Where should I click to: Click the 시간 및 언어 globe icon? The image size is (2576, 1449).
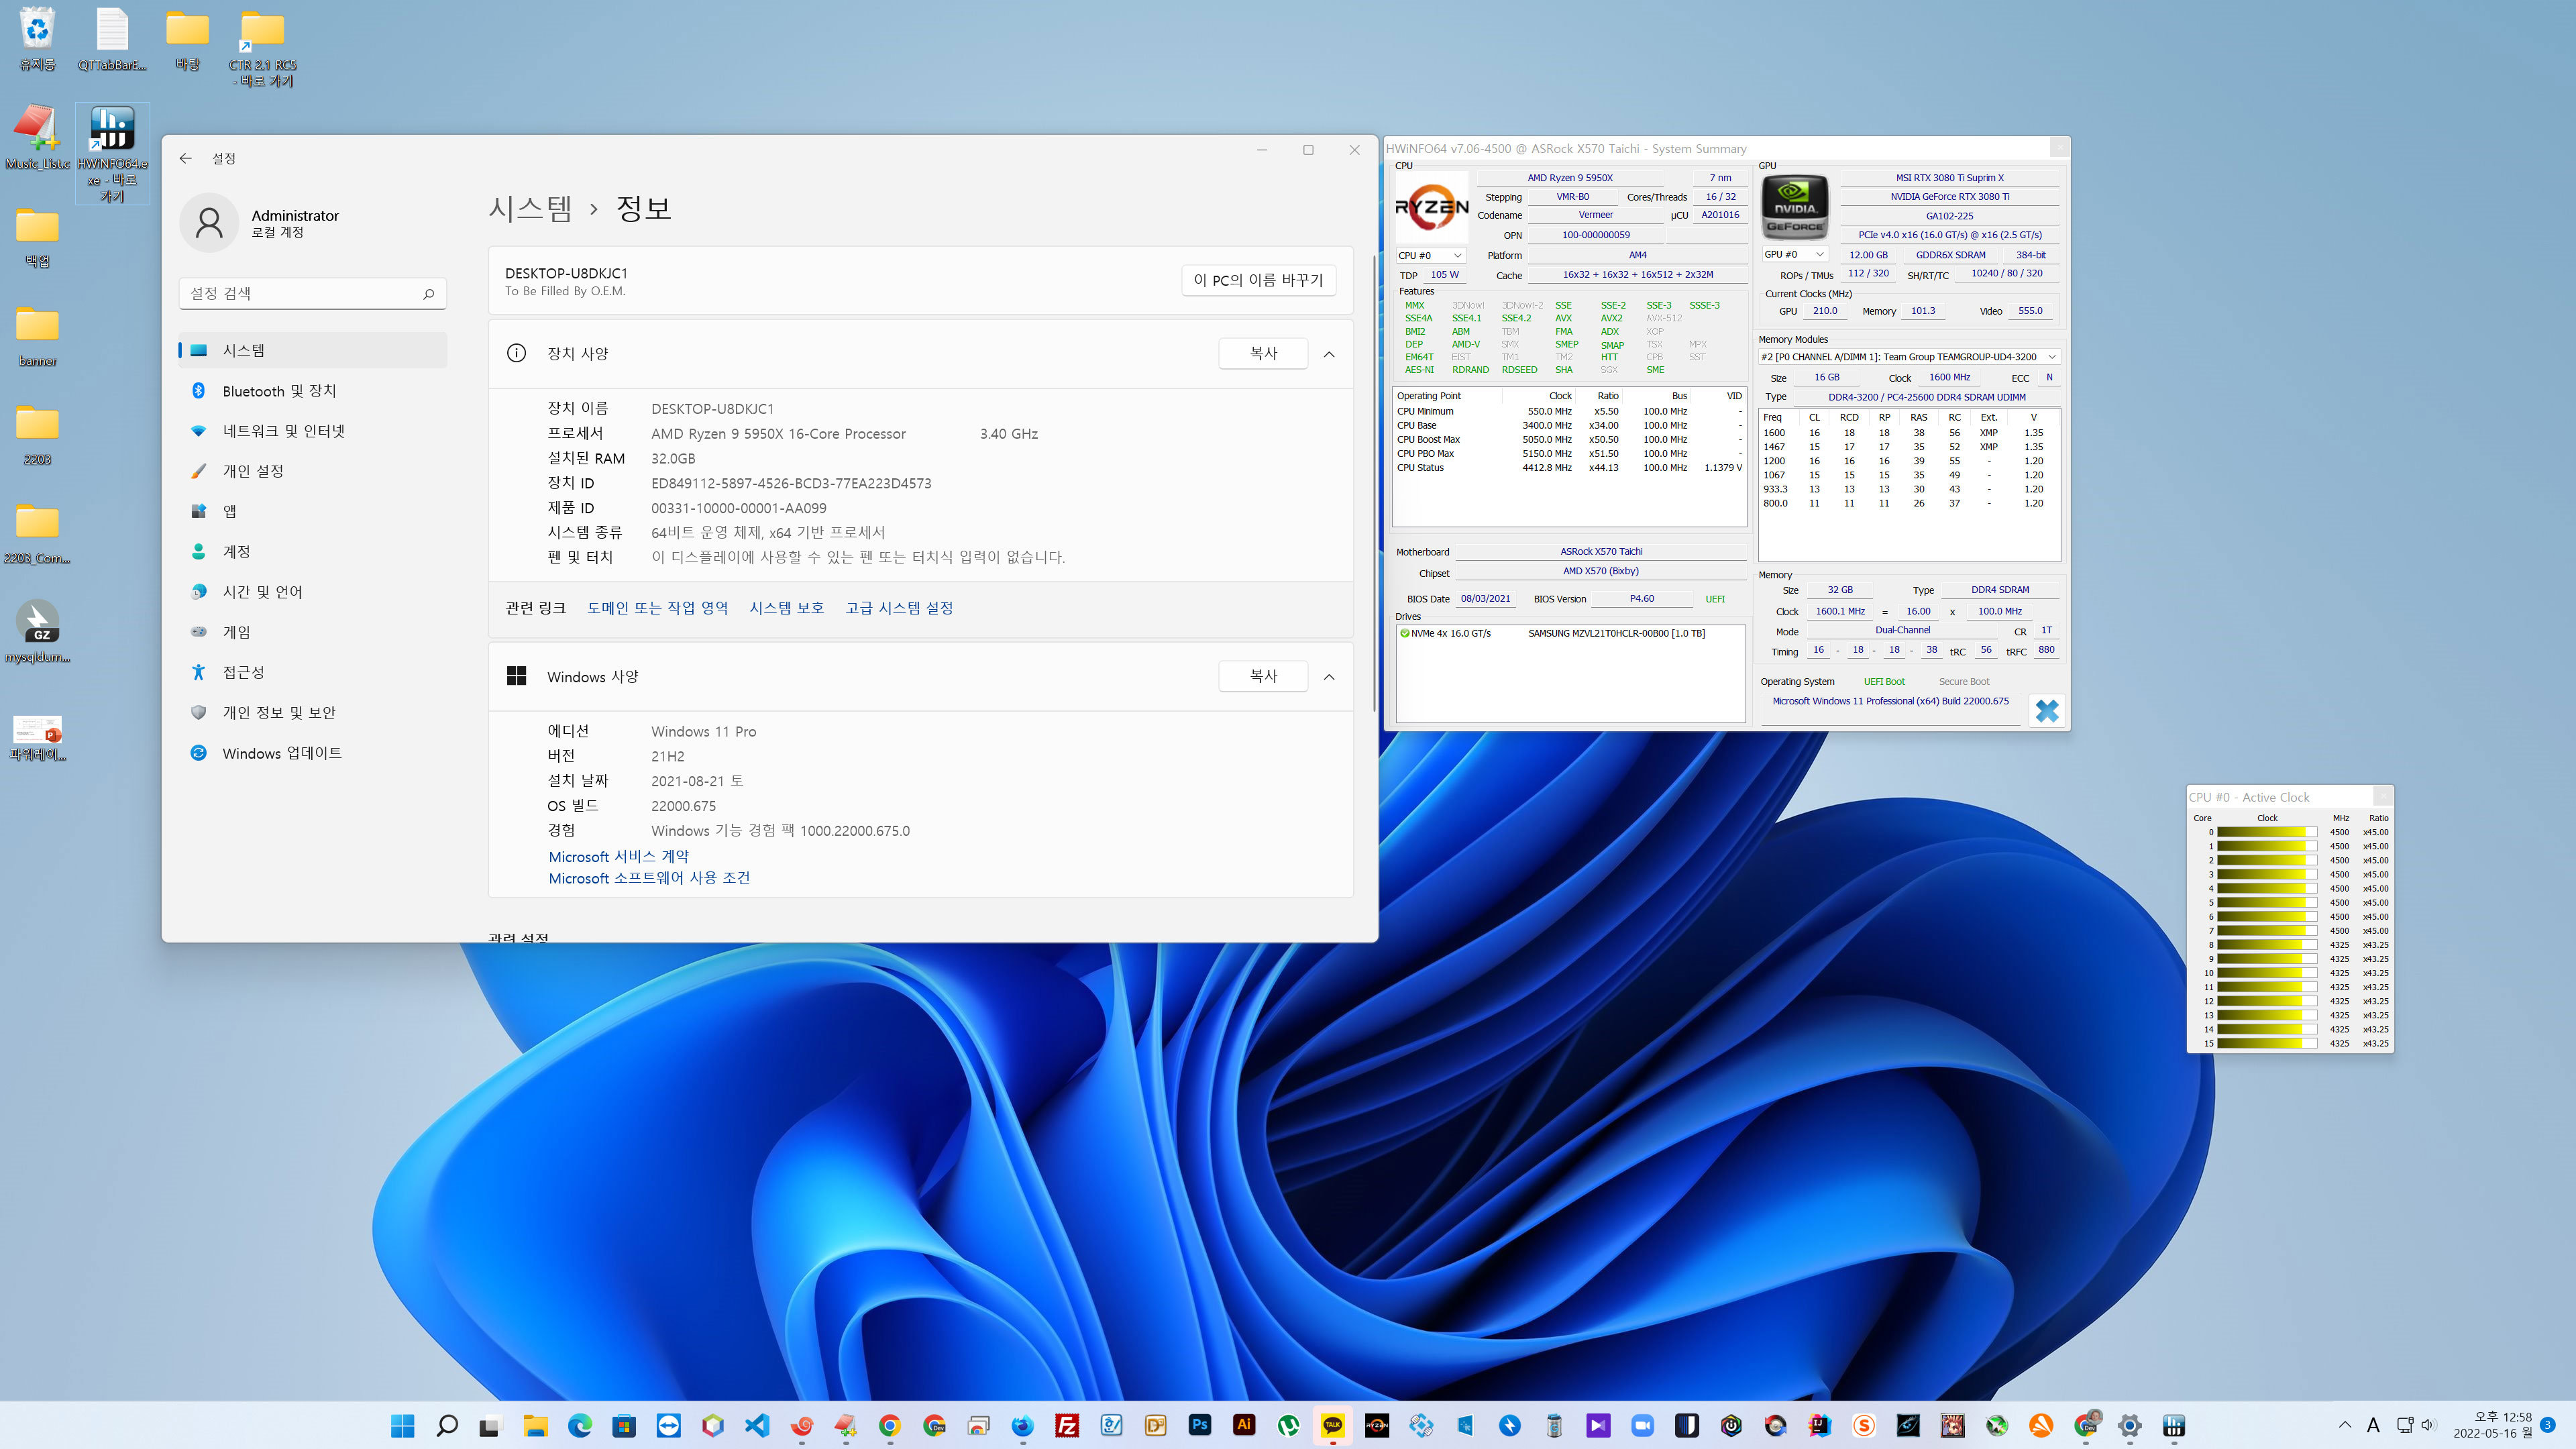click(x=198, y=592)
